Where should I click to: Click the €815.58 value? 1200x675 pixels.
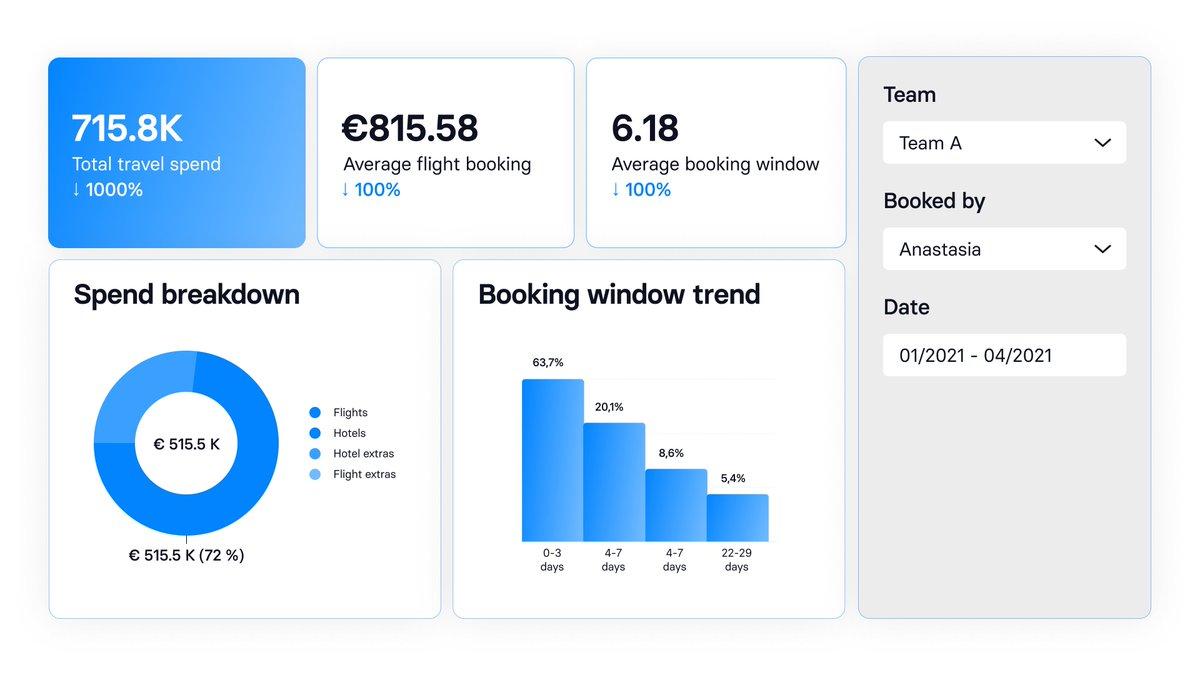click(x=410, y=129)
